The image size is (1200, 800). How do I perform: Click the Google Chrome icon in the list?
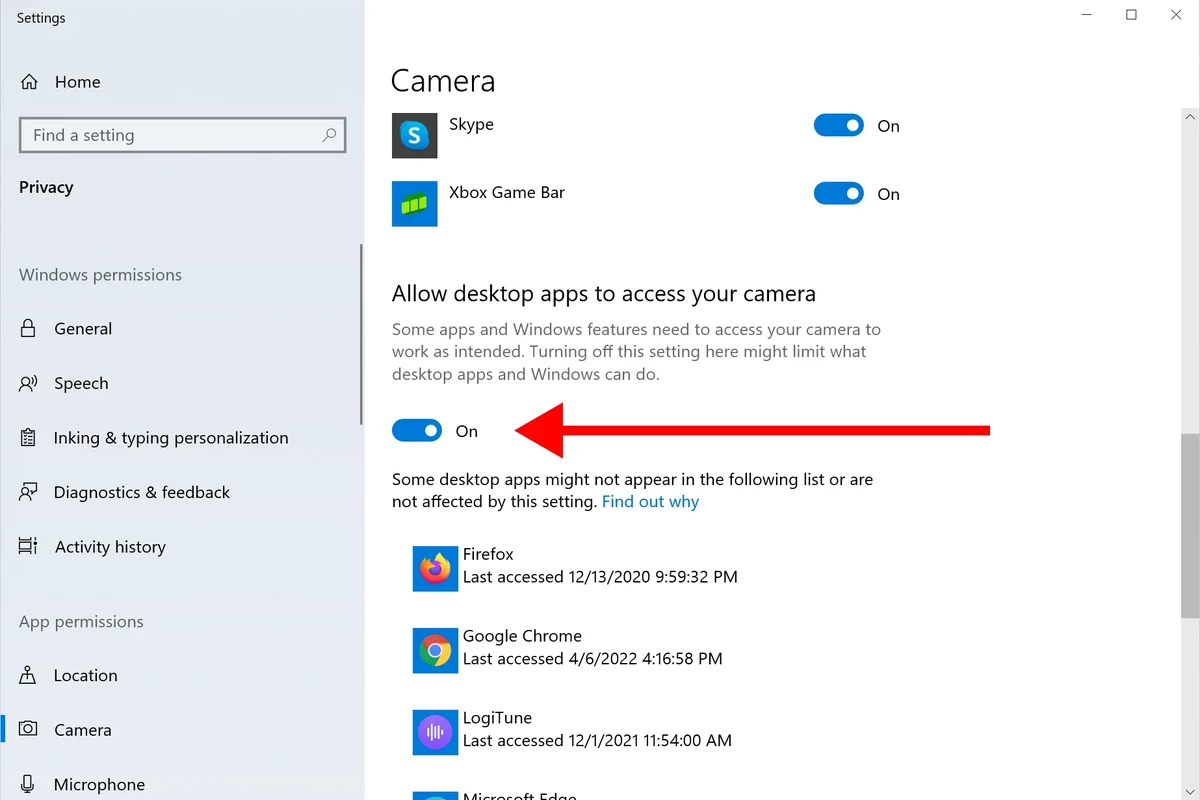pos(435,650)
